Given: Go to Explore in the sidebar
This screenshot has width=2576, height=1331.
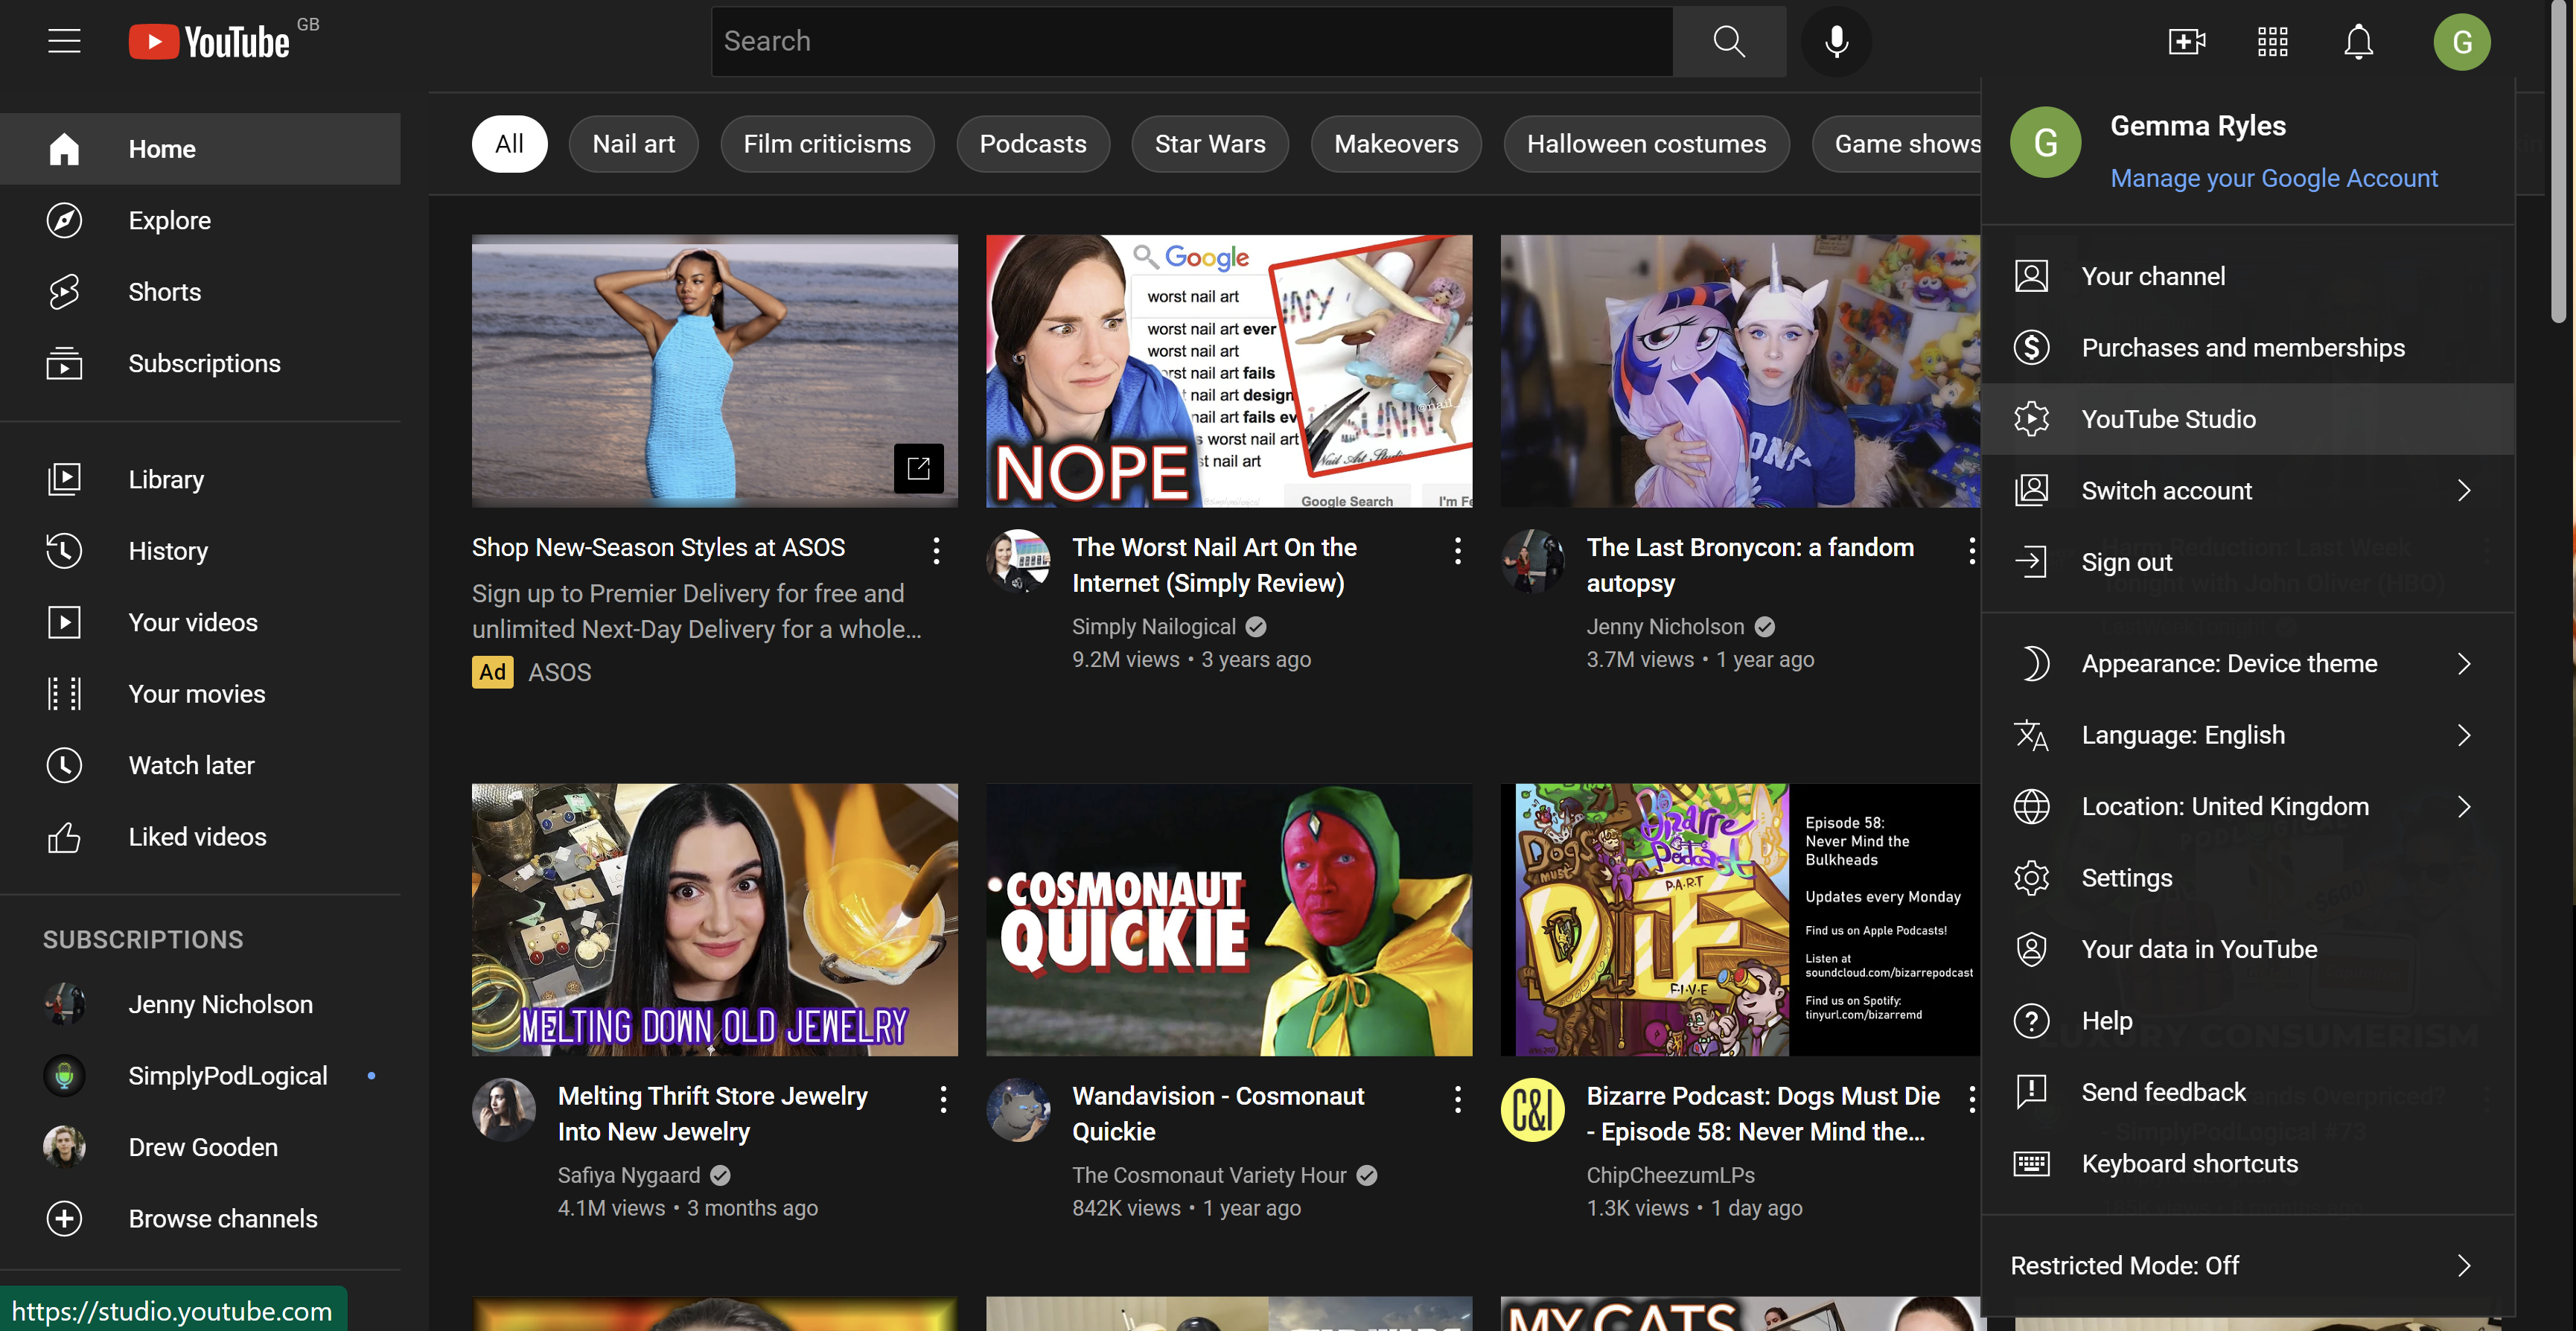Looking at the screenshot, I should [x=200, y=220].
